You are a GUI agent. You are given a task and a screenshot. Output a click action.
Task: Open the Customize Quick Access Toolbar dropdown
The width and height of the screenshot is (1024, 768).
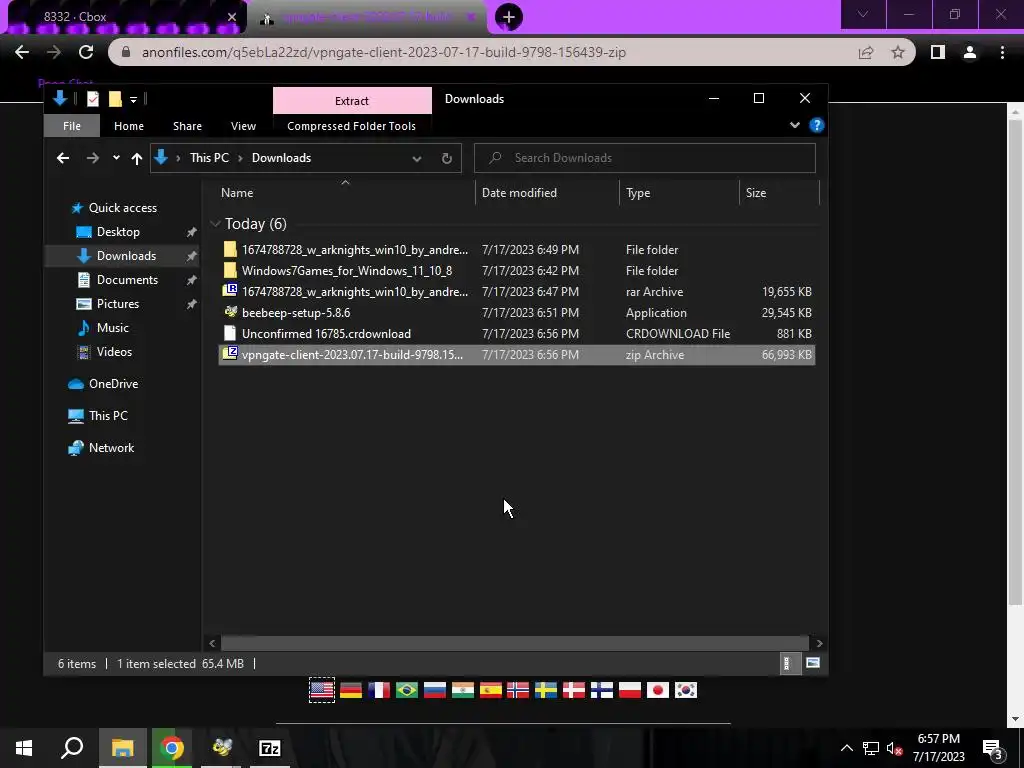pos(133,100)
